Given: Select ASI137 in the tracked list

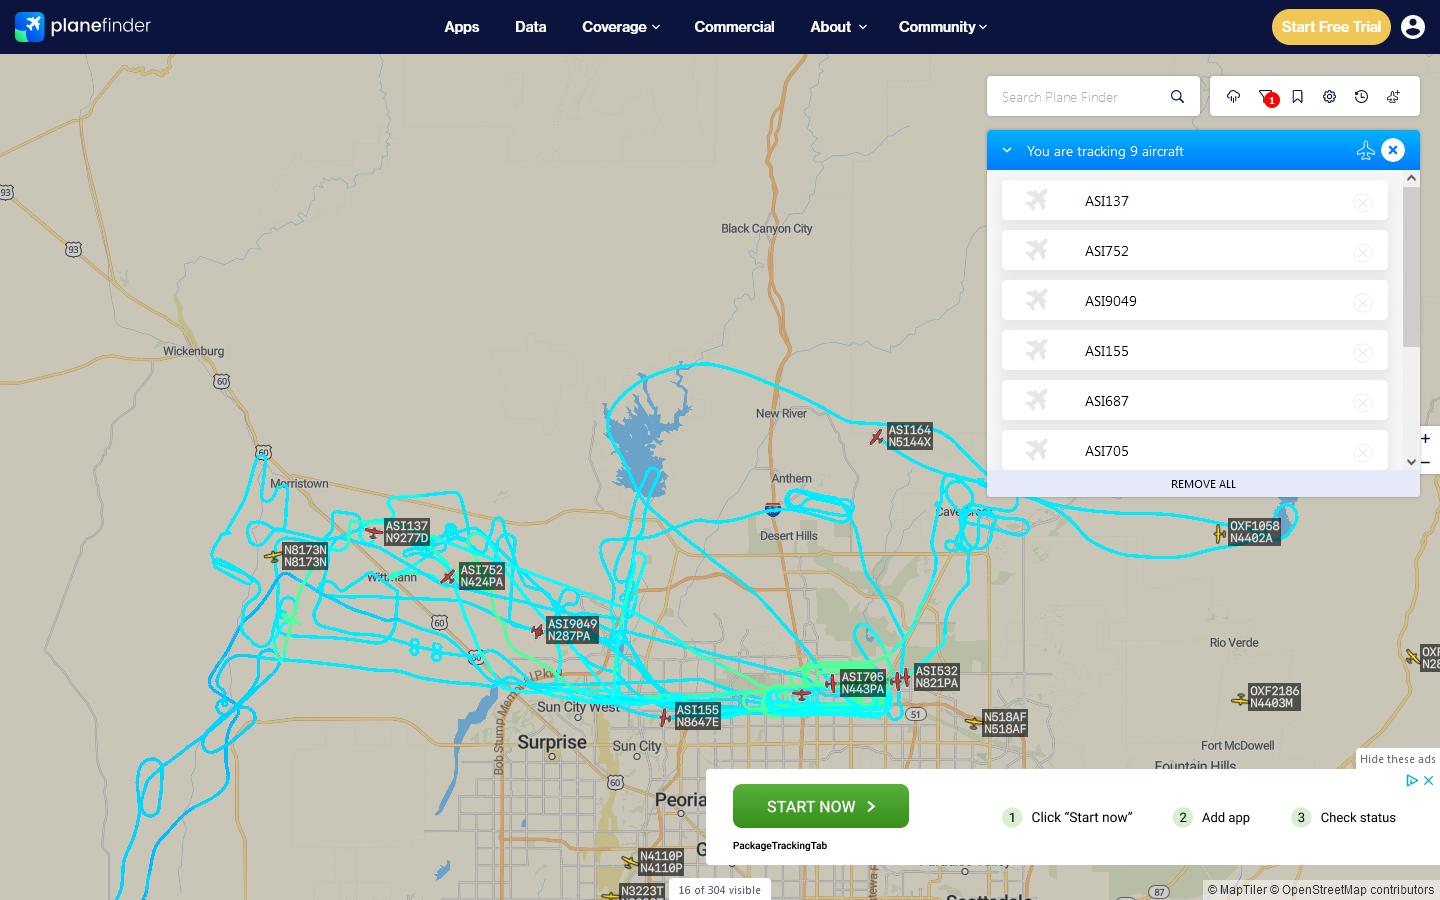Looking at the screenshot, I should 1194,201.
